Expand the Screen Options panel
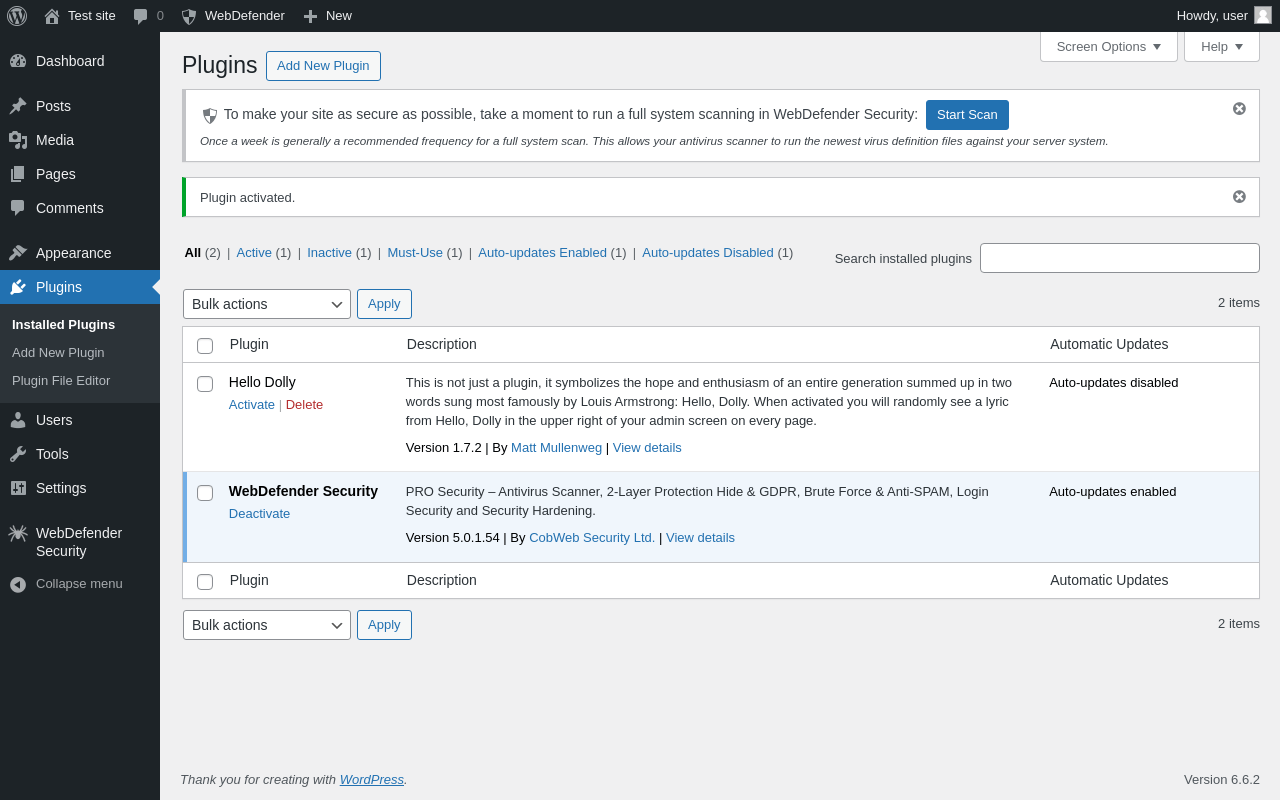The width and height of the screenshot is (1280, 800). pos(1108,46)
